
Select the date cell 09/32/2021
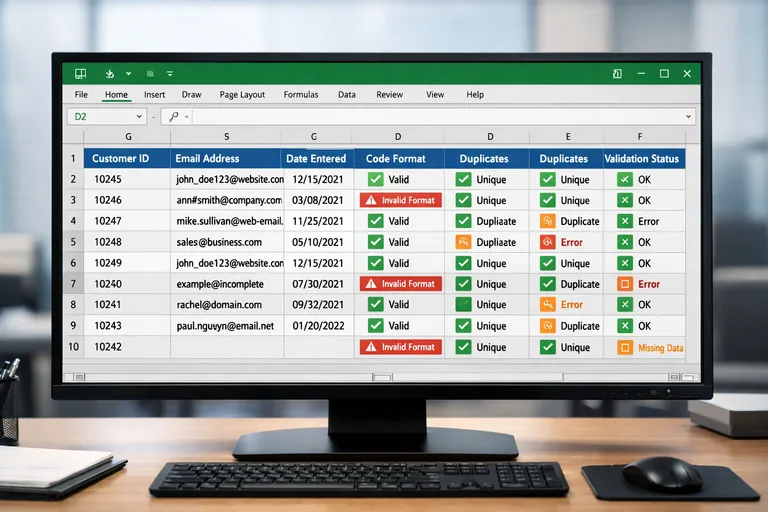[x=318, y=305]
